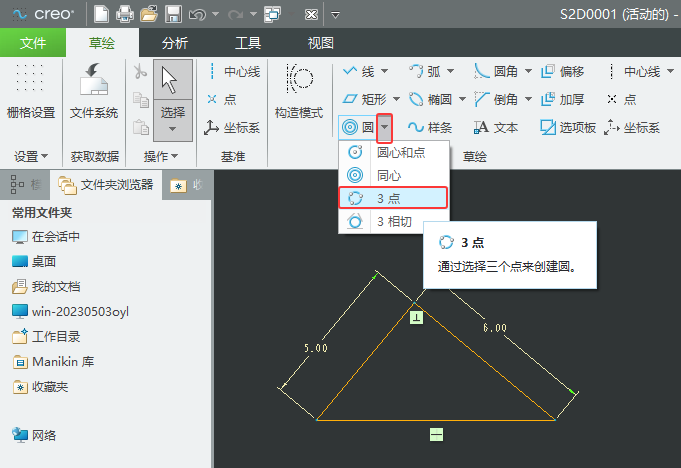
Task: Switch to the 分析 ribbon tab
Action: coord(175,43)
